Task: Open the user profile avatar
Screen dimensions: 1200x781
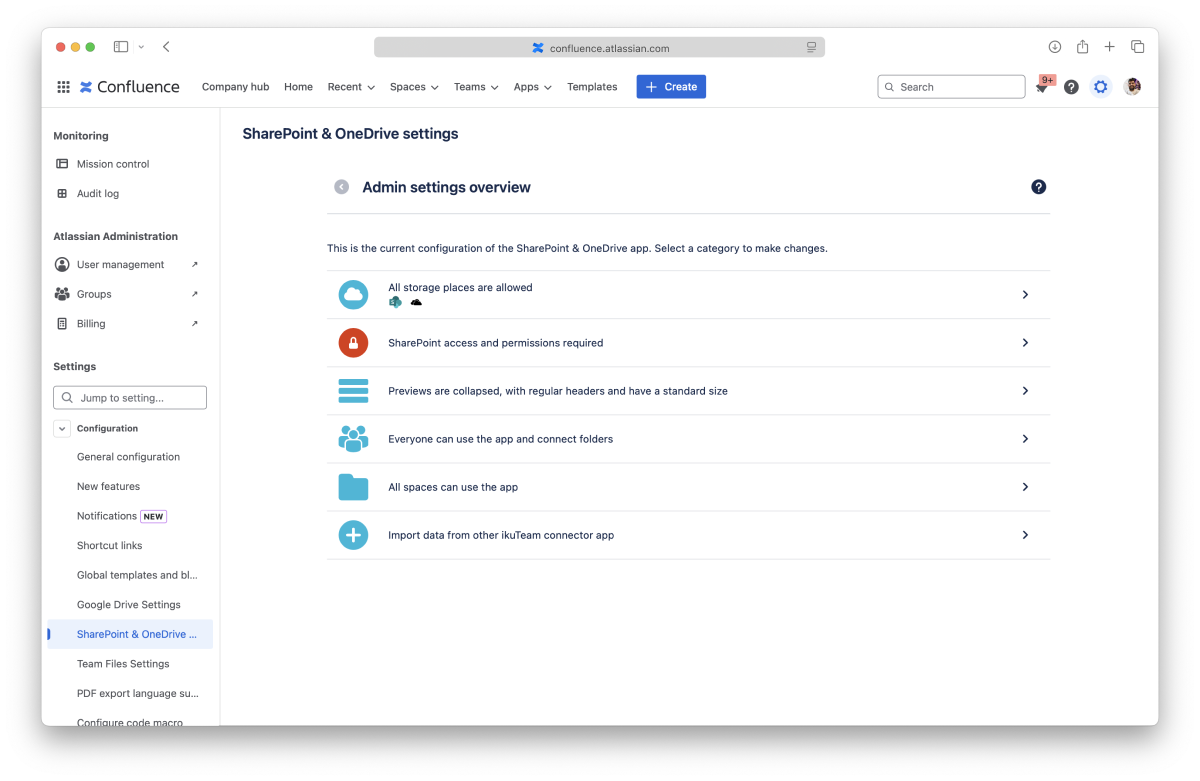Action: coord(1132,87)
